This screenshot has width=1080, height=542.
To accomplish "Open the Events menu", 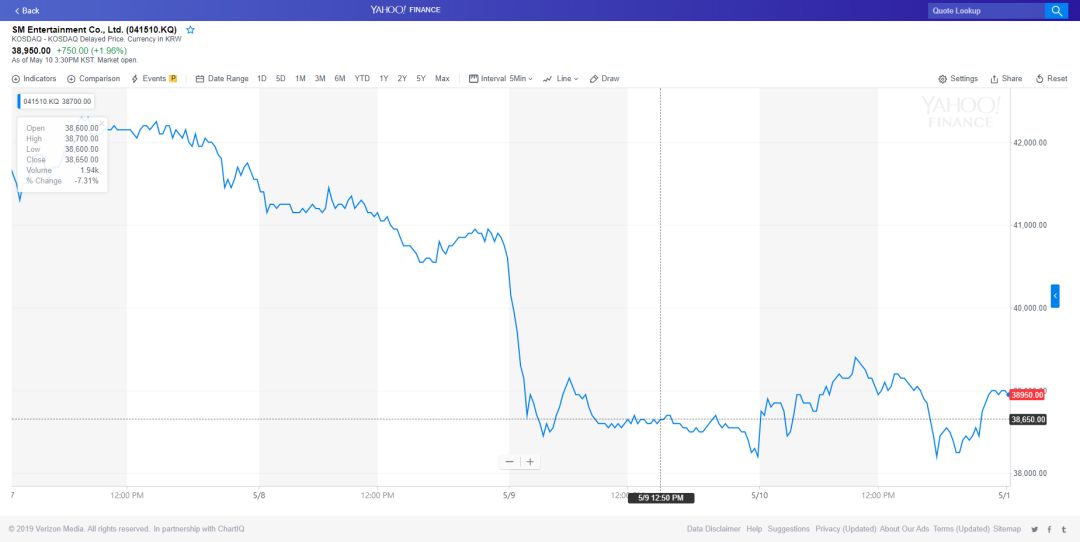I will tap(153, 79).
